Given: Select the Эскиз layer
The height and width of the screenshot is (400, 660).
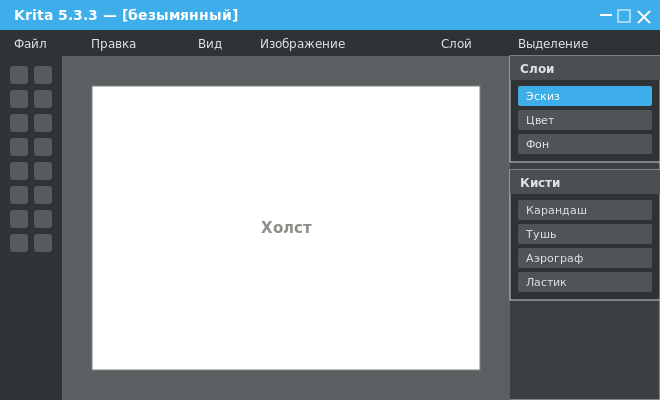Looking at the screenshot, I should [x=585, y=96].
